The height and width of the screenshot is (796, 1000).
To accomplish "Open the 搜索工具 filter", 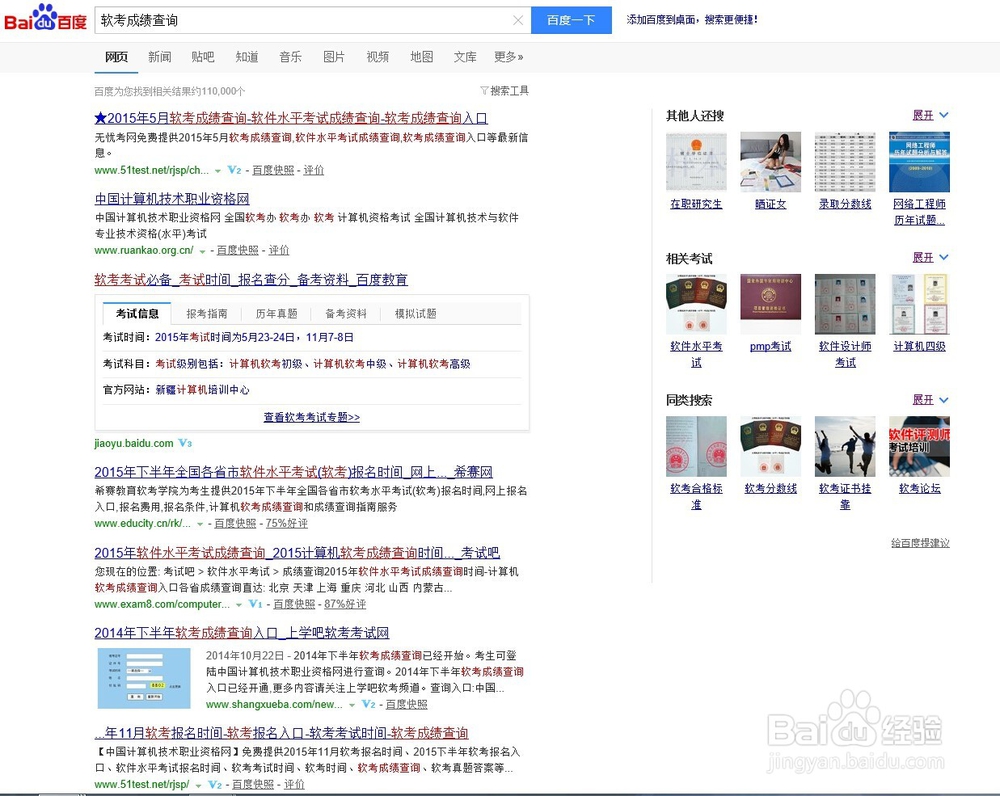I will (x=504, y=91).
